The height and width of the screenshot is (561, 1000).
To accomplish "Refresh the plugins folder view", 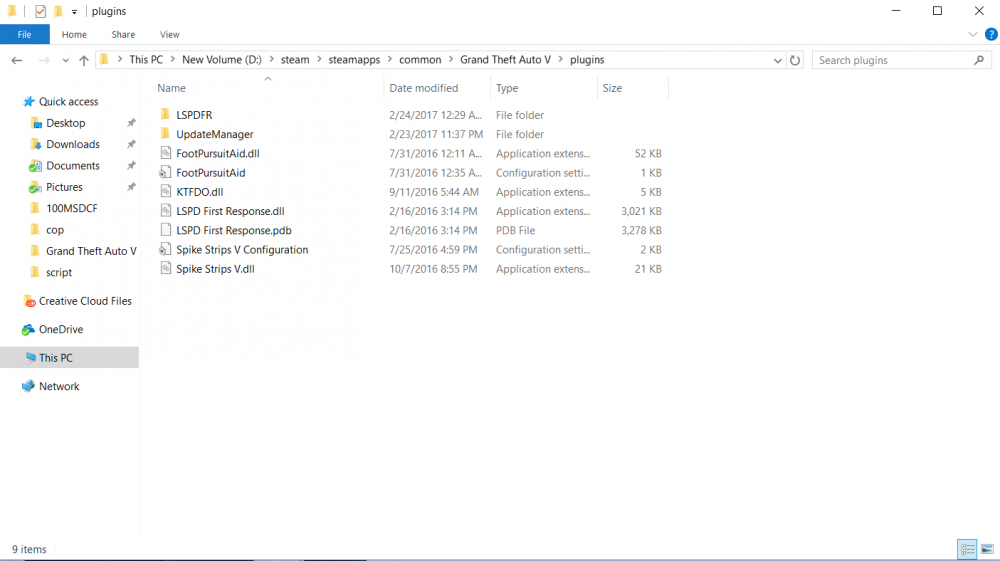I will (x=795, y=60).
